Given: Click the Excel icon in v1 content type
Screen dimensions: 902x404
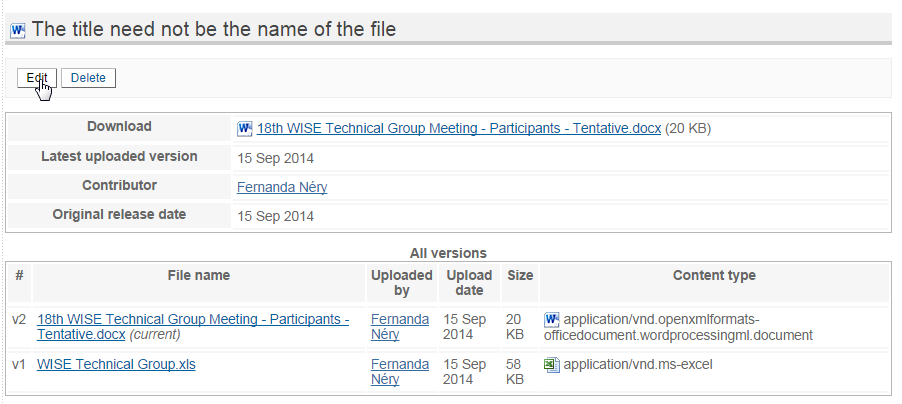Looking at the screenshot, I should (552, 365).
